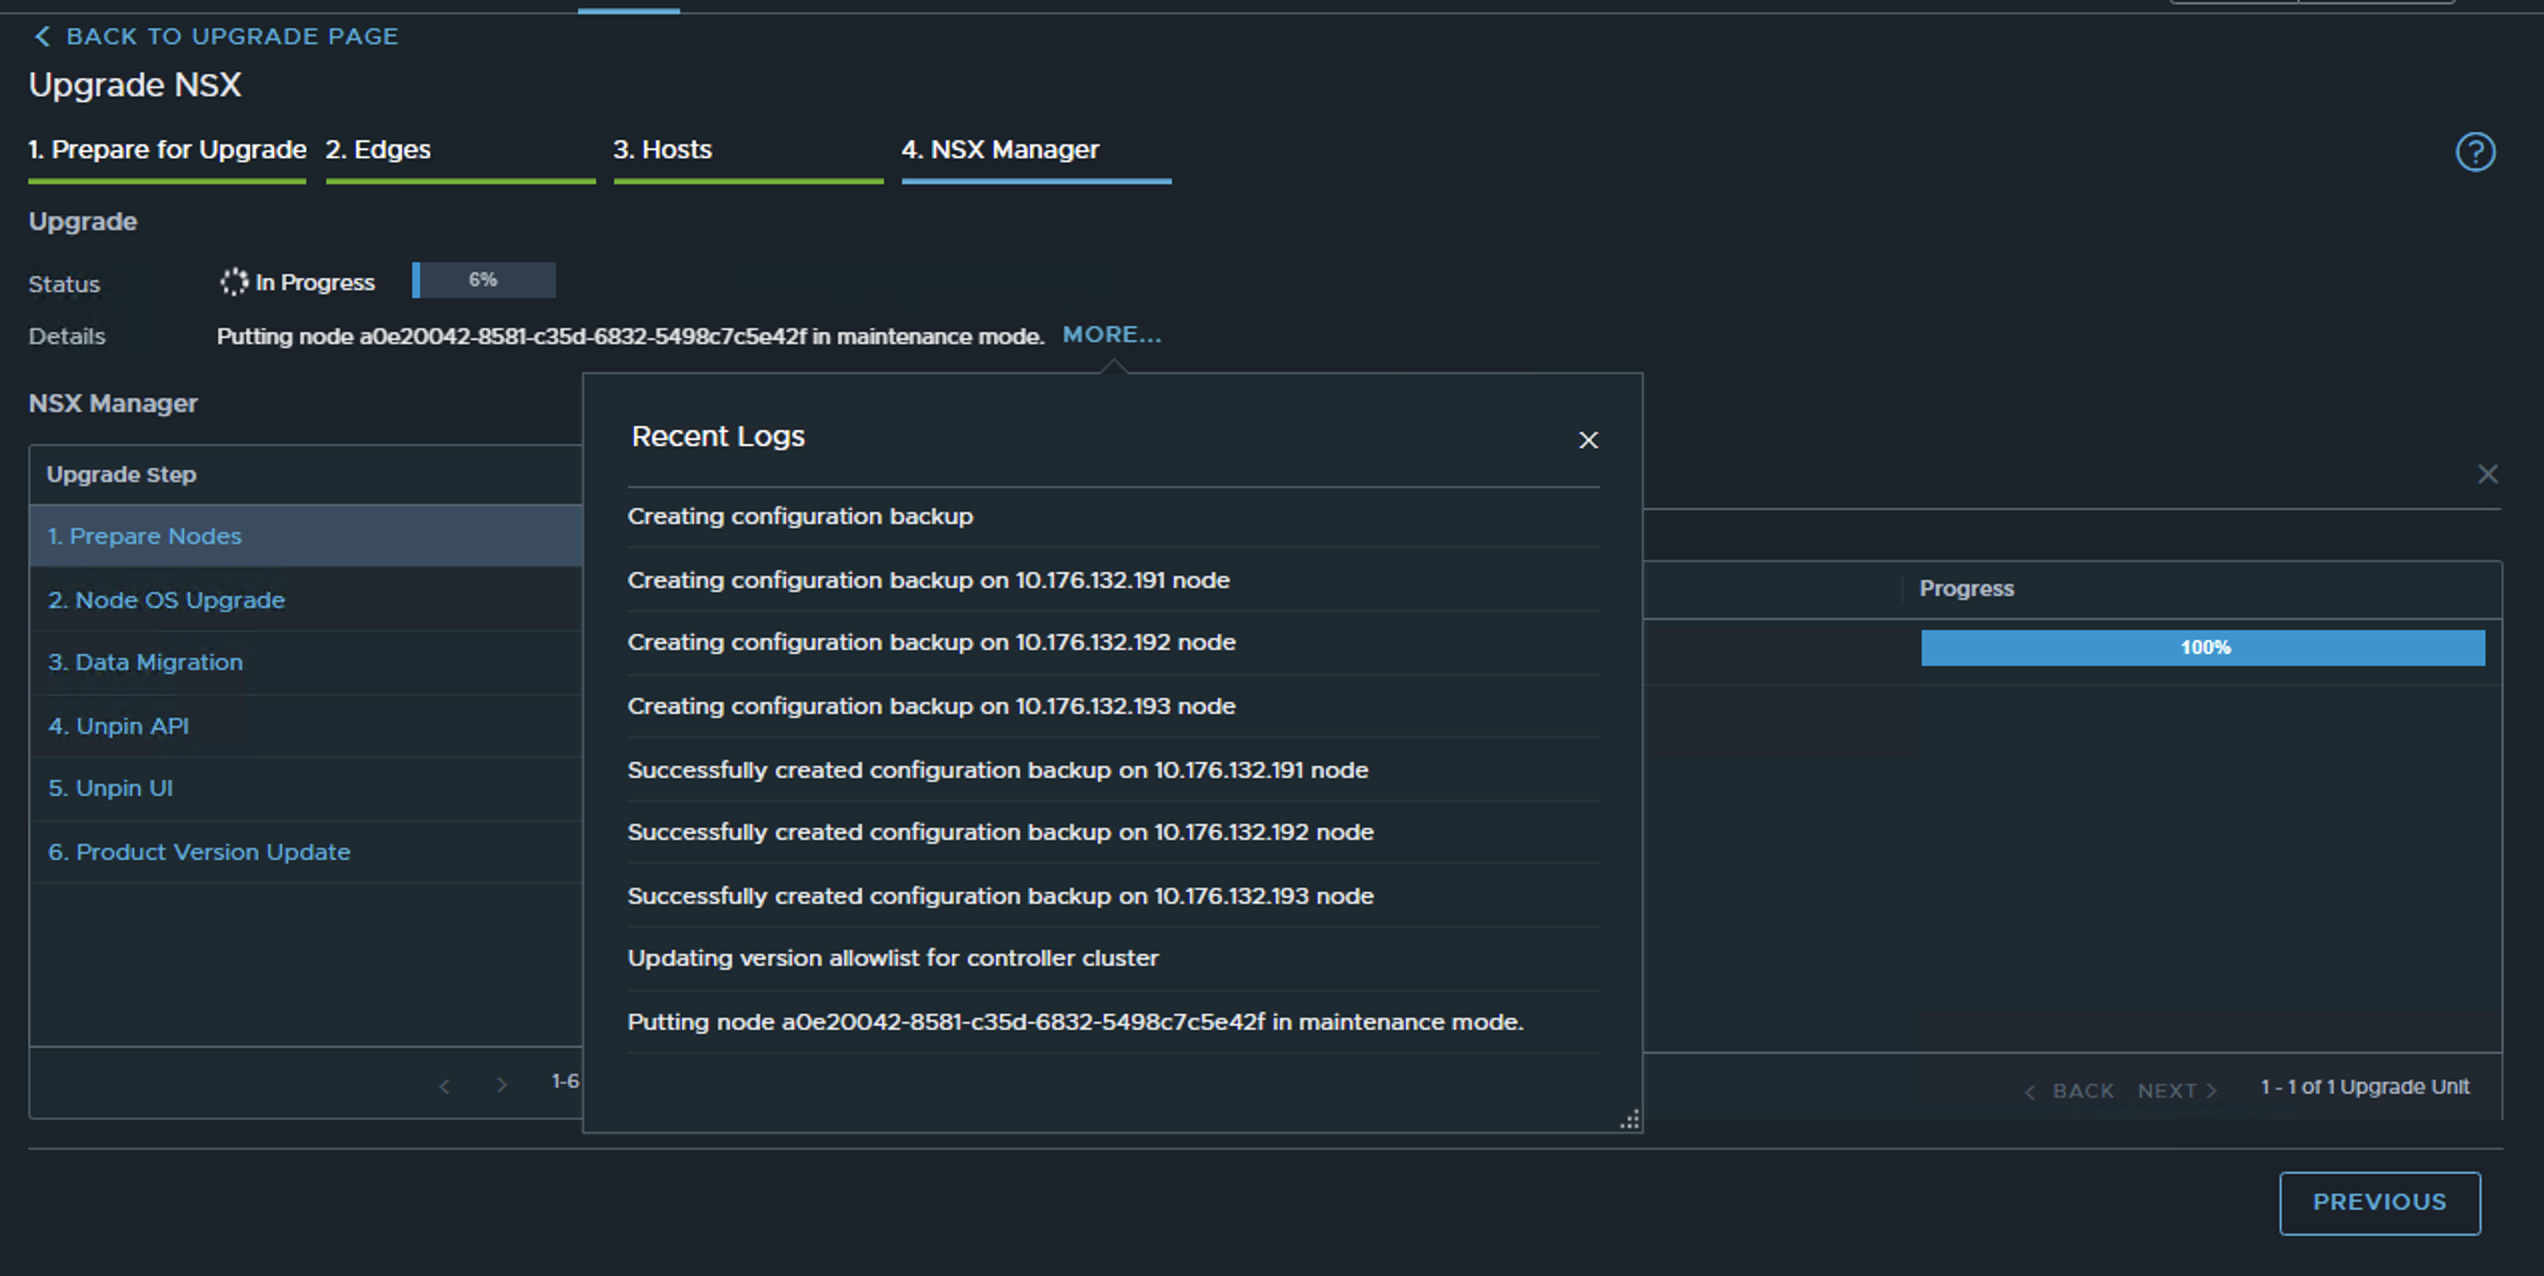Select the Node OS Upgrade step
This screenshot has height=1276, width=2544.
tap(166, 600)
